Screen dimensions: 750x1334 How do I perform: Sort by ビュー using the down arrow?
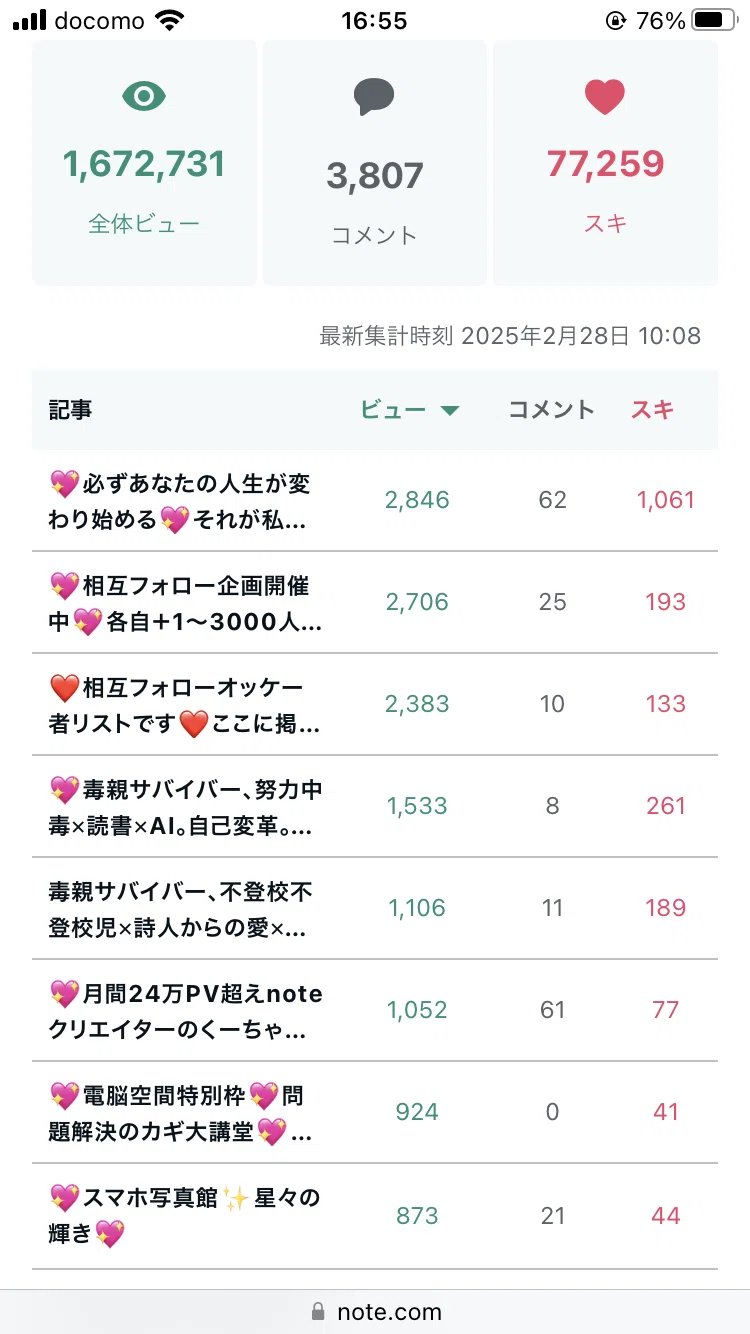[x=450, y=410]
